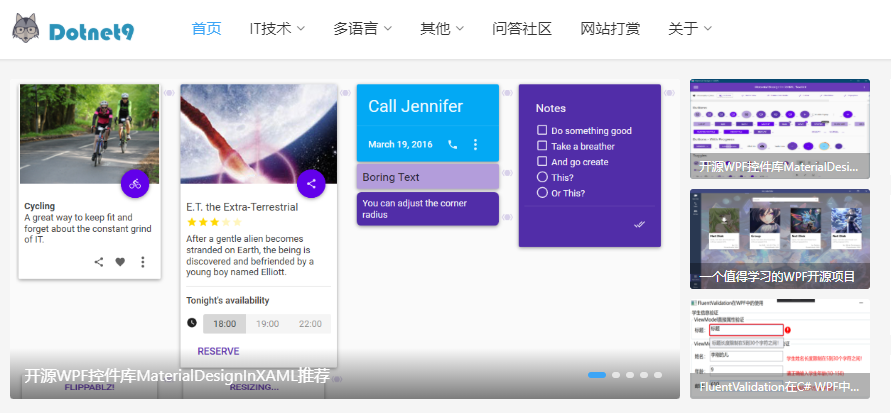Select 22:00 time slot

pyautogui.click(x=310, y=324)
